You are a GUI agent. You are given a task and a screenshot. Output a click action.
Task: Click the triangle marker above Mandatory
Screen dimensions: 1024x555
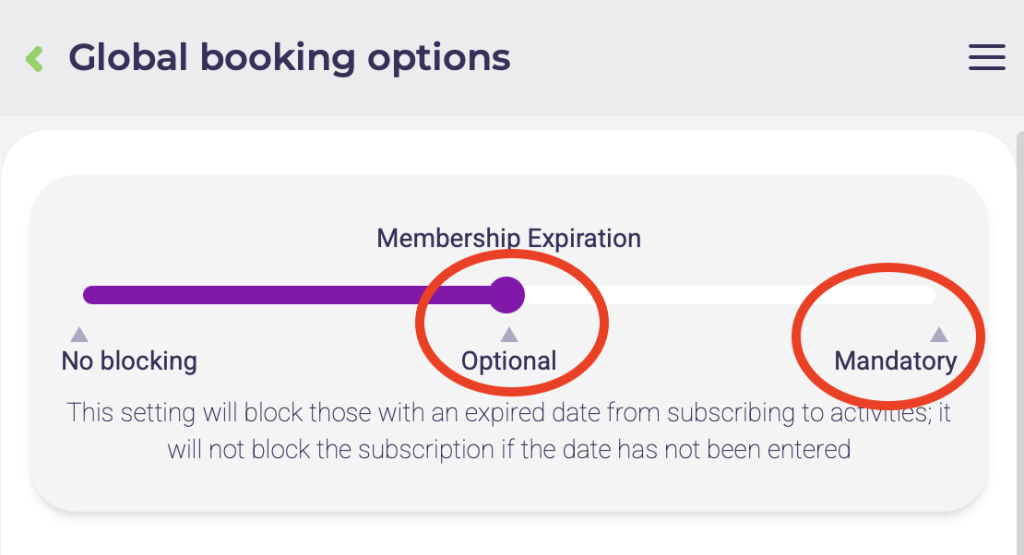pyautogui.click(x=938, y=334)
